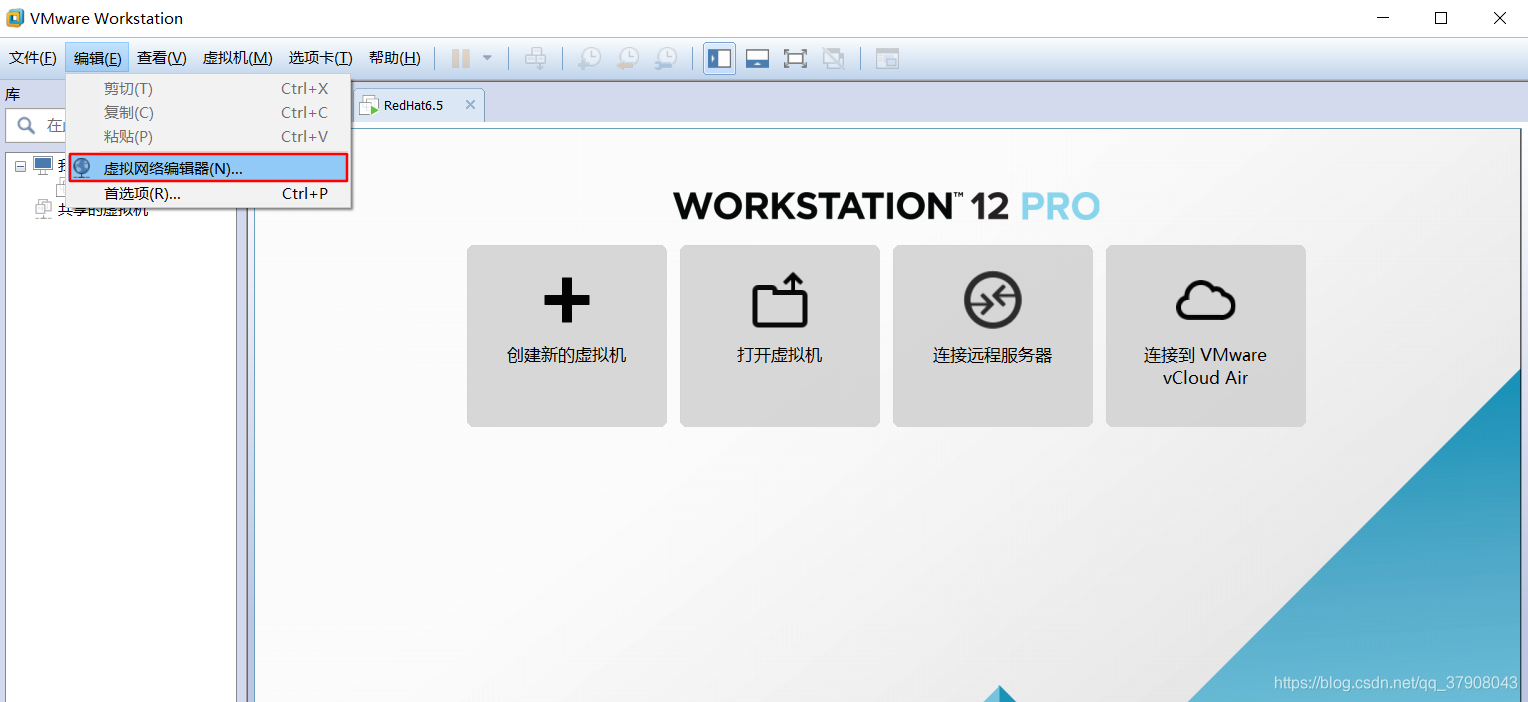The width and height of the screenshot is (1528, 702).
Task: Open the 查看(V) menu
Action: [x=162, y=58]
